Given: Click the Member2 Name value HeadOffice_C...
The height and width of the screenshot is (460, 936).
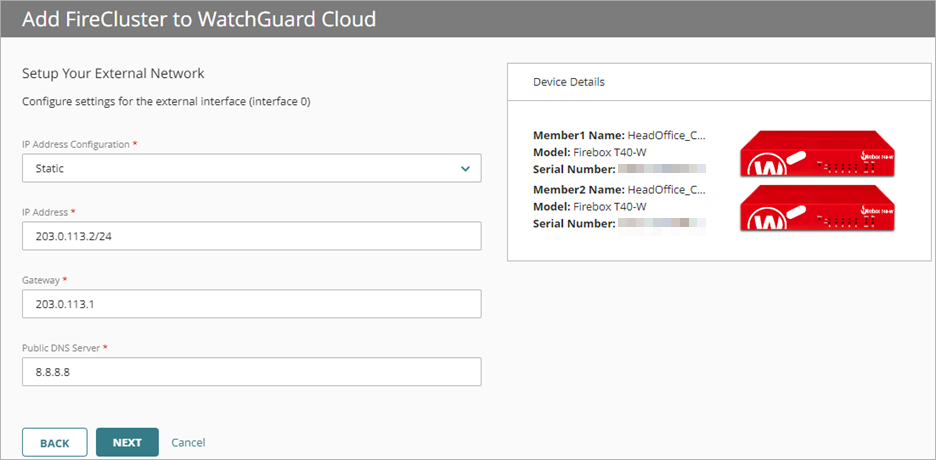Looking at the screenshot, I should point(667,190).
